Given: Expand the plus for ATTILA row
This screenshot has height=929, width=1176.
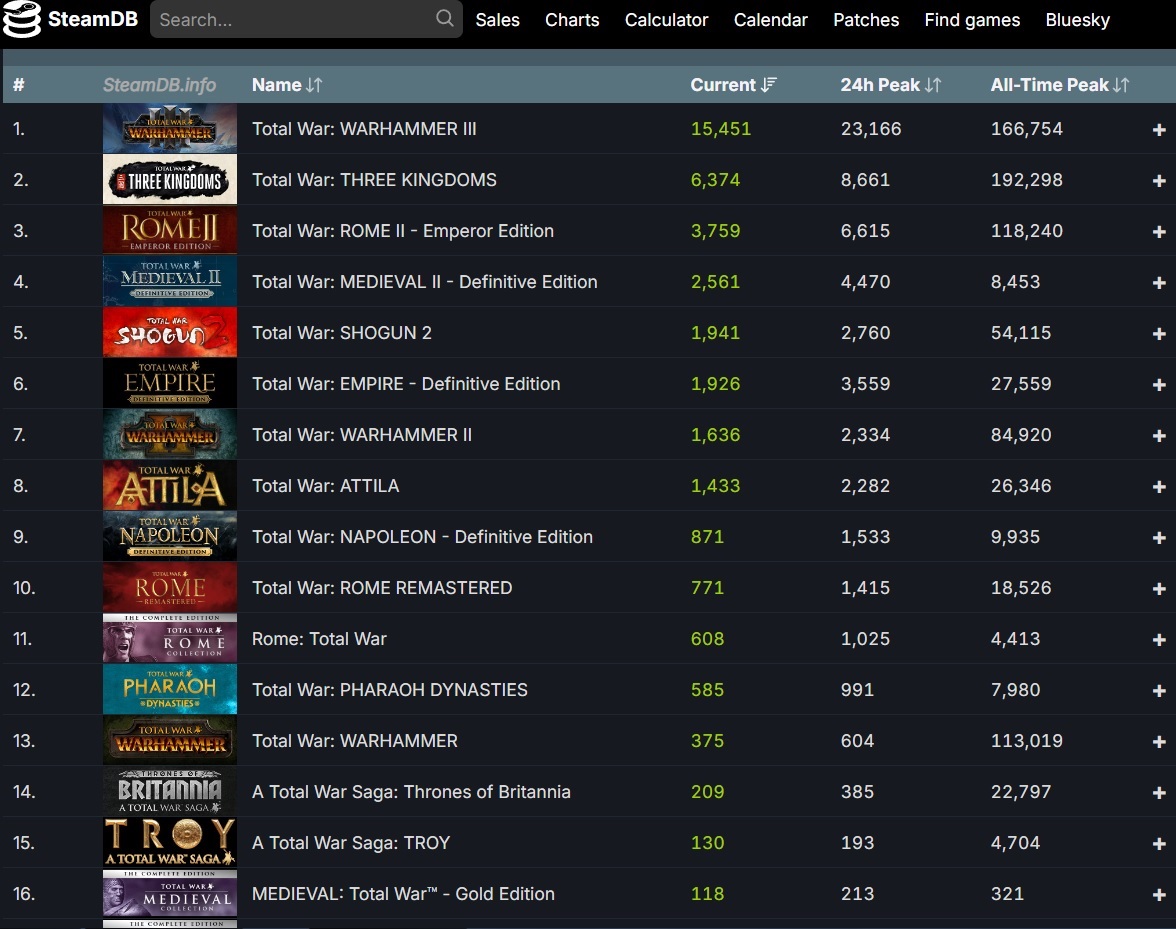Looking at the screenshot, I should [1159, 487].
